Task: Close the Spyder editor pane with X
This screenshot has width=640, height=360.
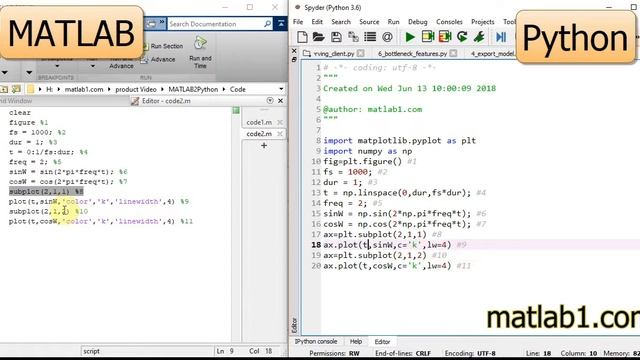Action: tap(294, 51)
